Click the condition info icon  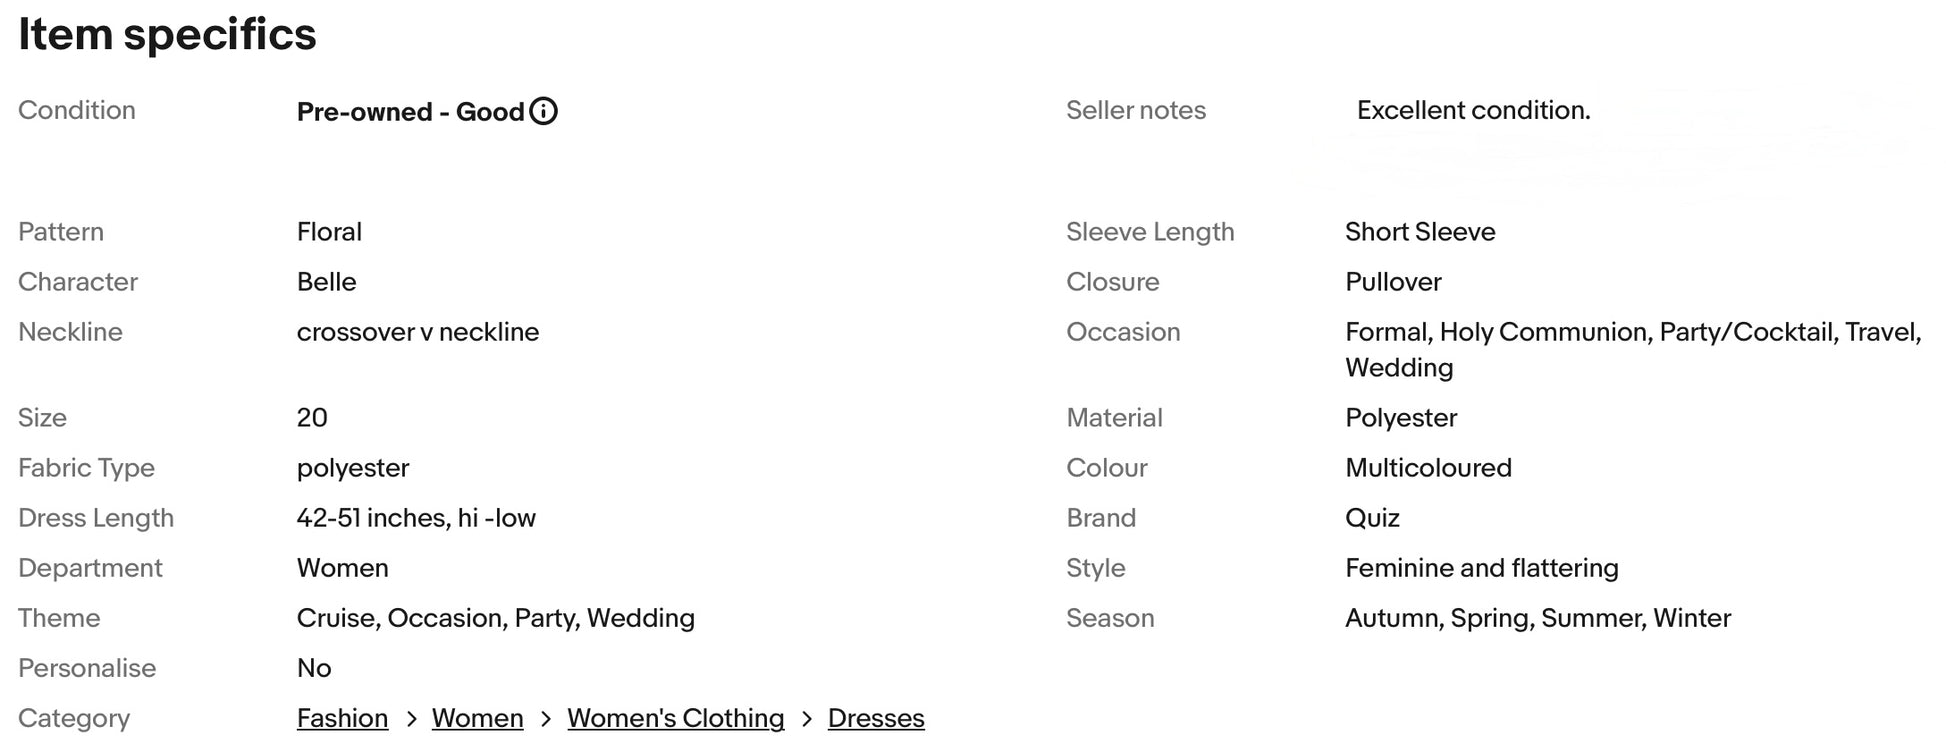point(543,111)
